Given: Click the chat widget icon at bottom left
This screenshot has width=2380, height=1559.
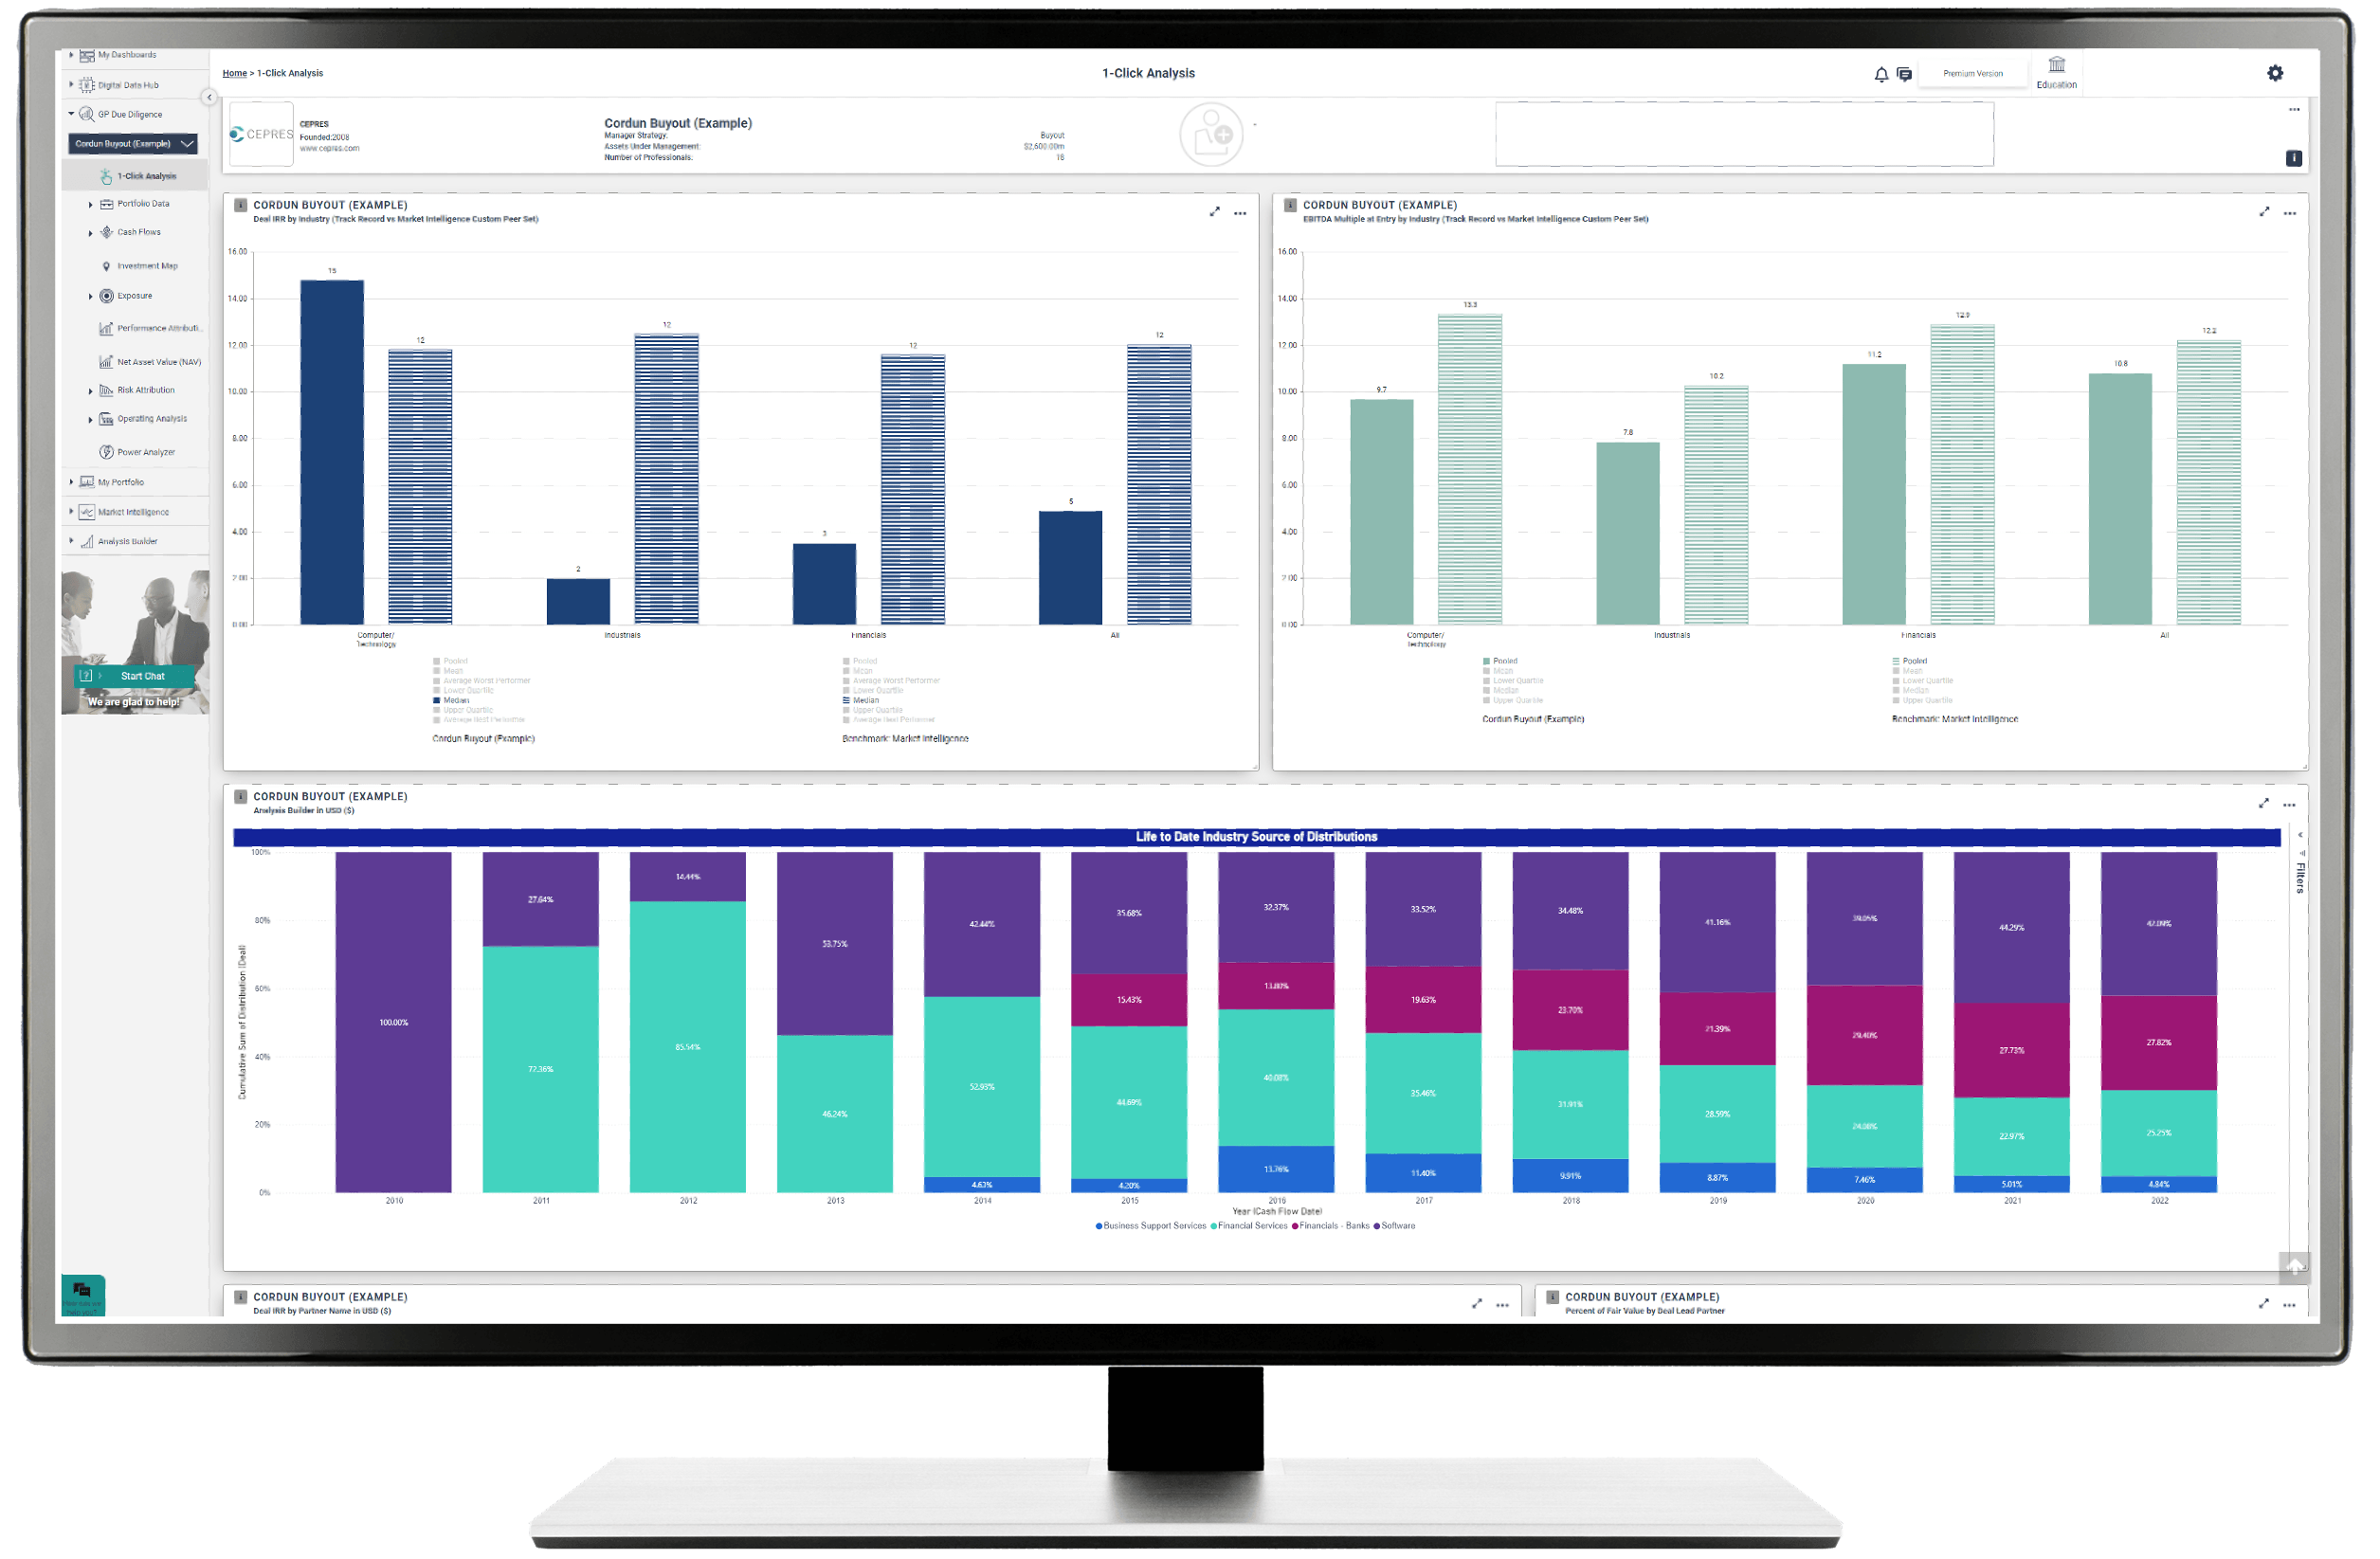Looking at the screenshot, I should (83, 1294).
